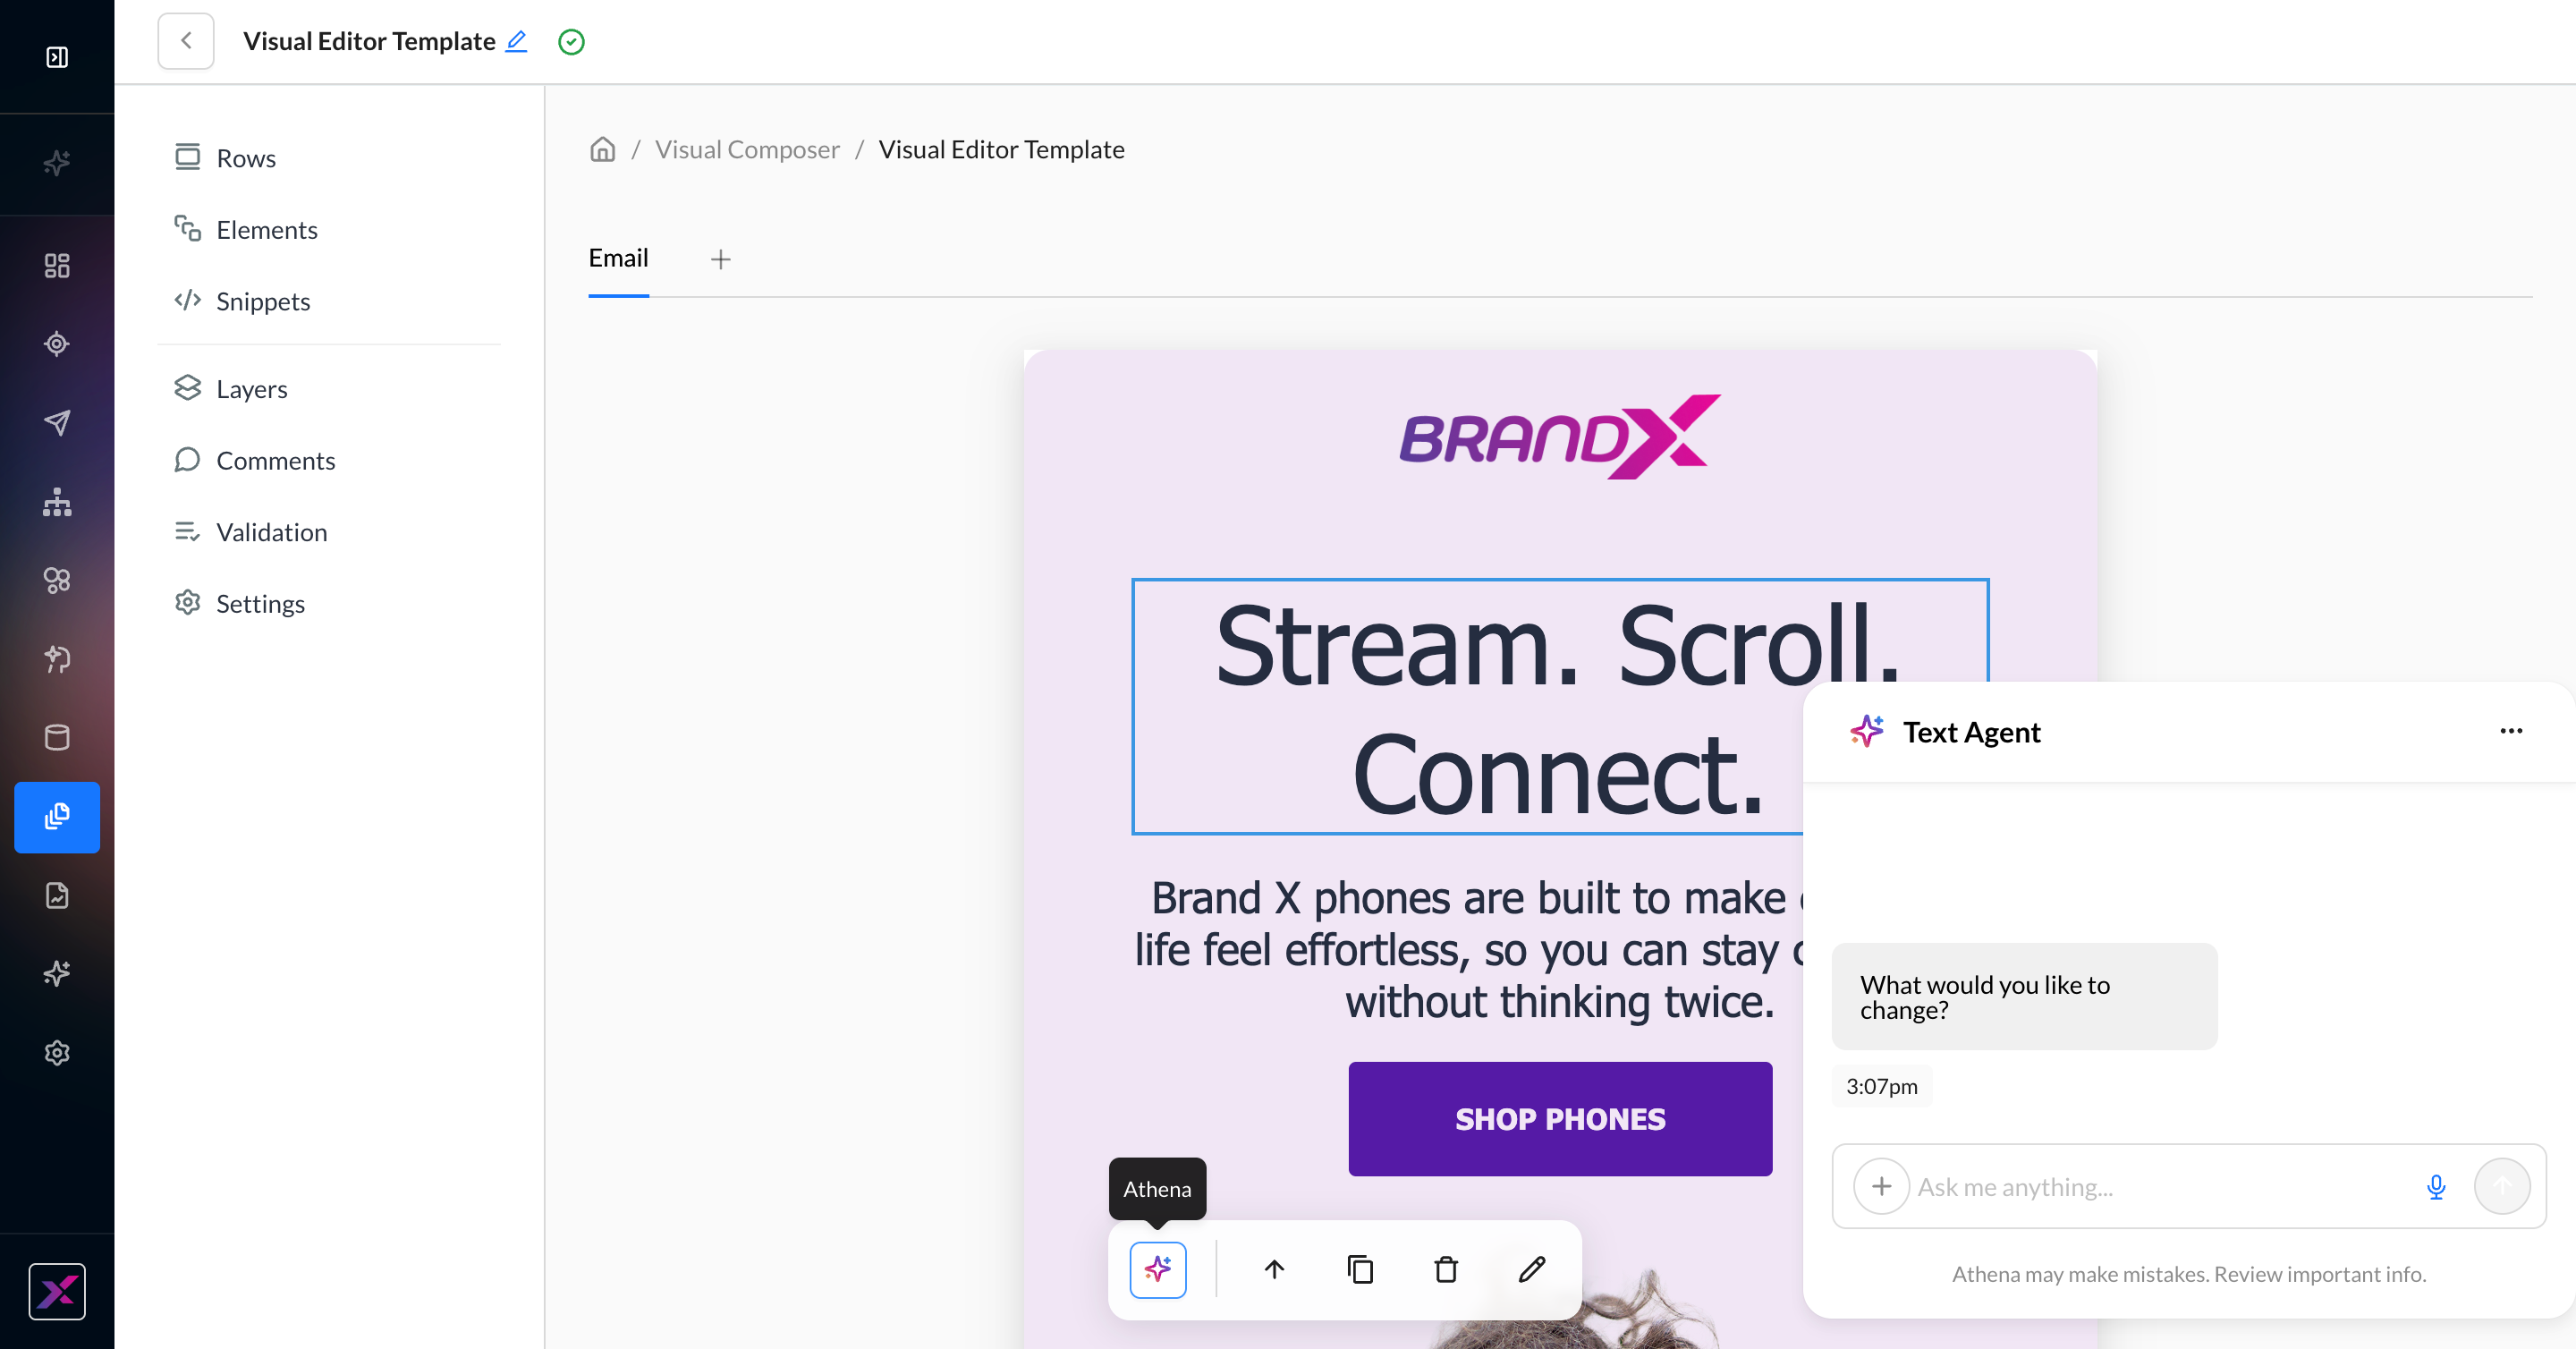Image resolution: width=2576 pixels, height=1349 pixels.
Task: Delete the selected block with trash icon
Action: [x=1446, y=1270]
